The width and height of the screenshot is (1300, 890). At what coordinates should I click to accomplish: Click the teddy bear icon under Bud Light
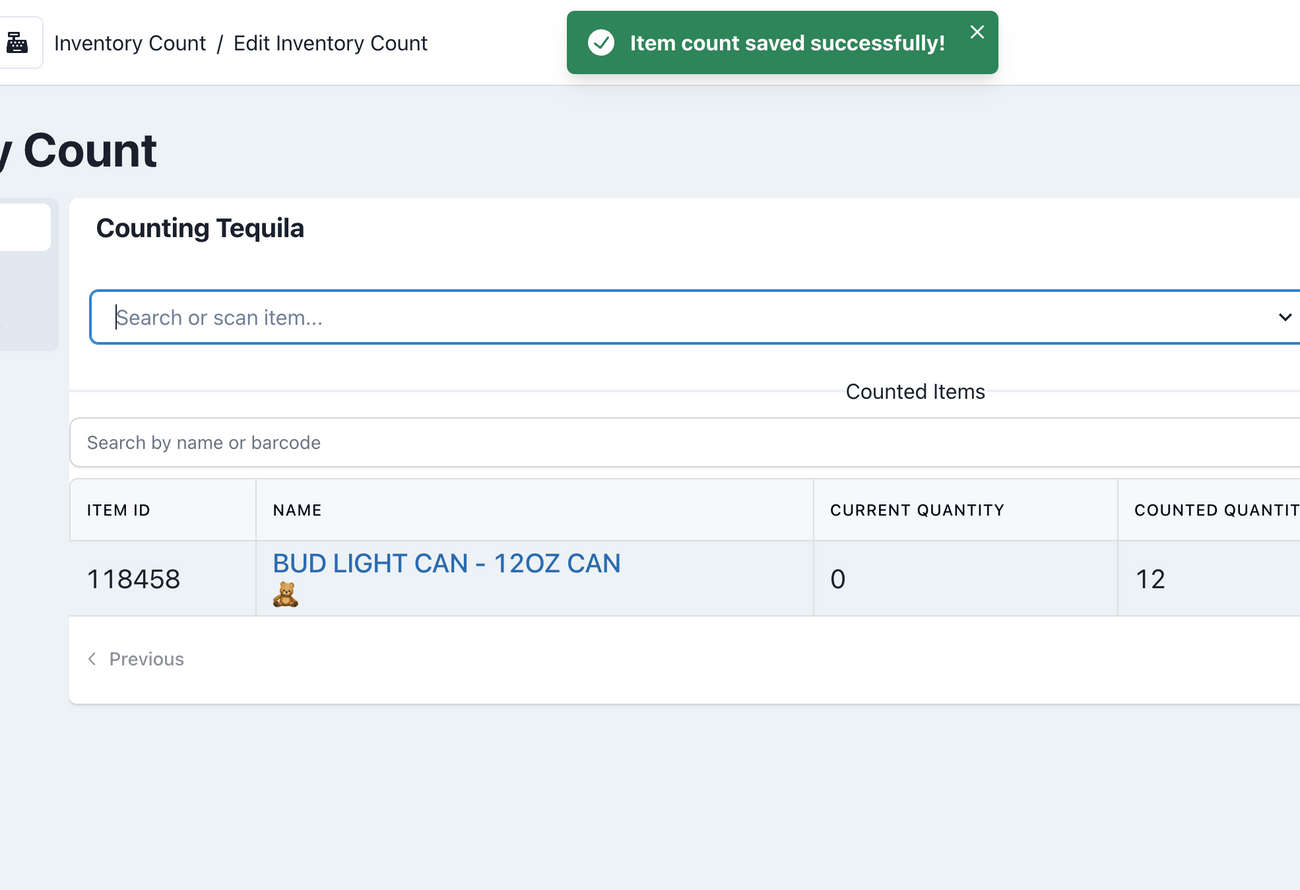285,595
